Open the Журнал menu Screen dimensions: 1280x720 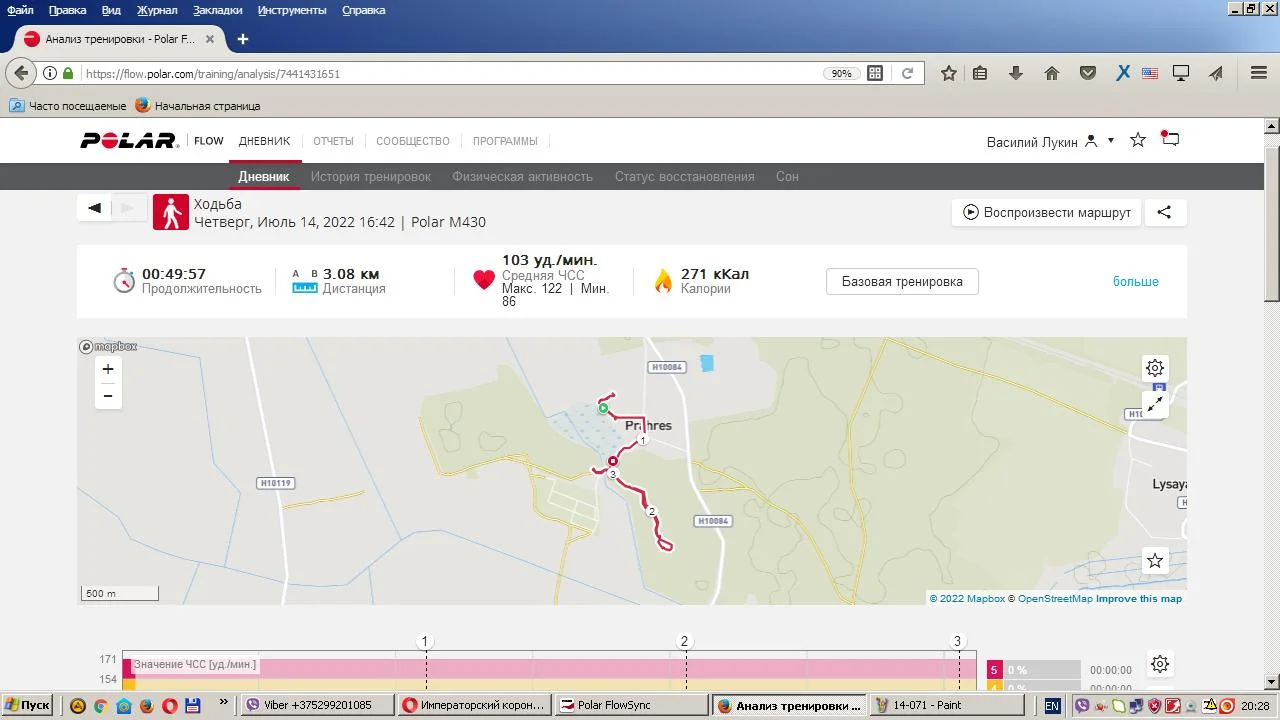(x=157, y=10)
